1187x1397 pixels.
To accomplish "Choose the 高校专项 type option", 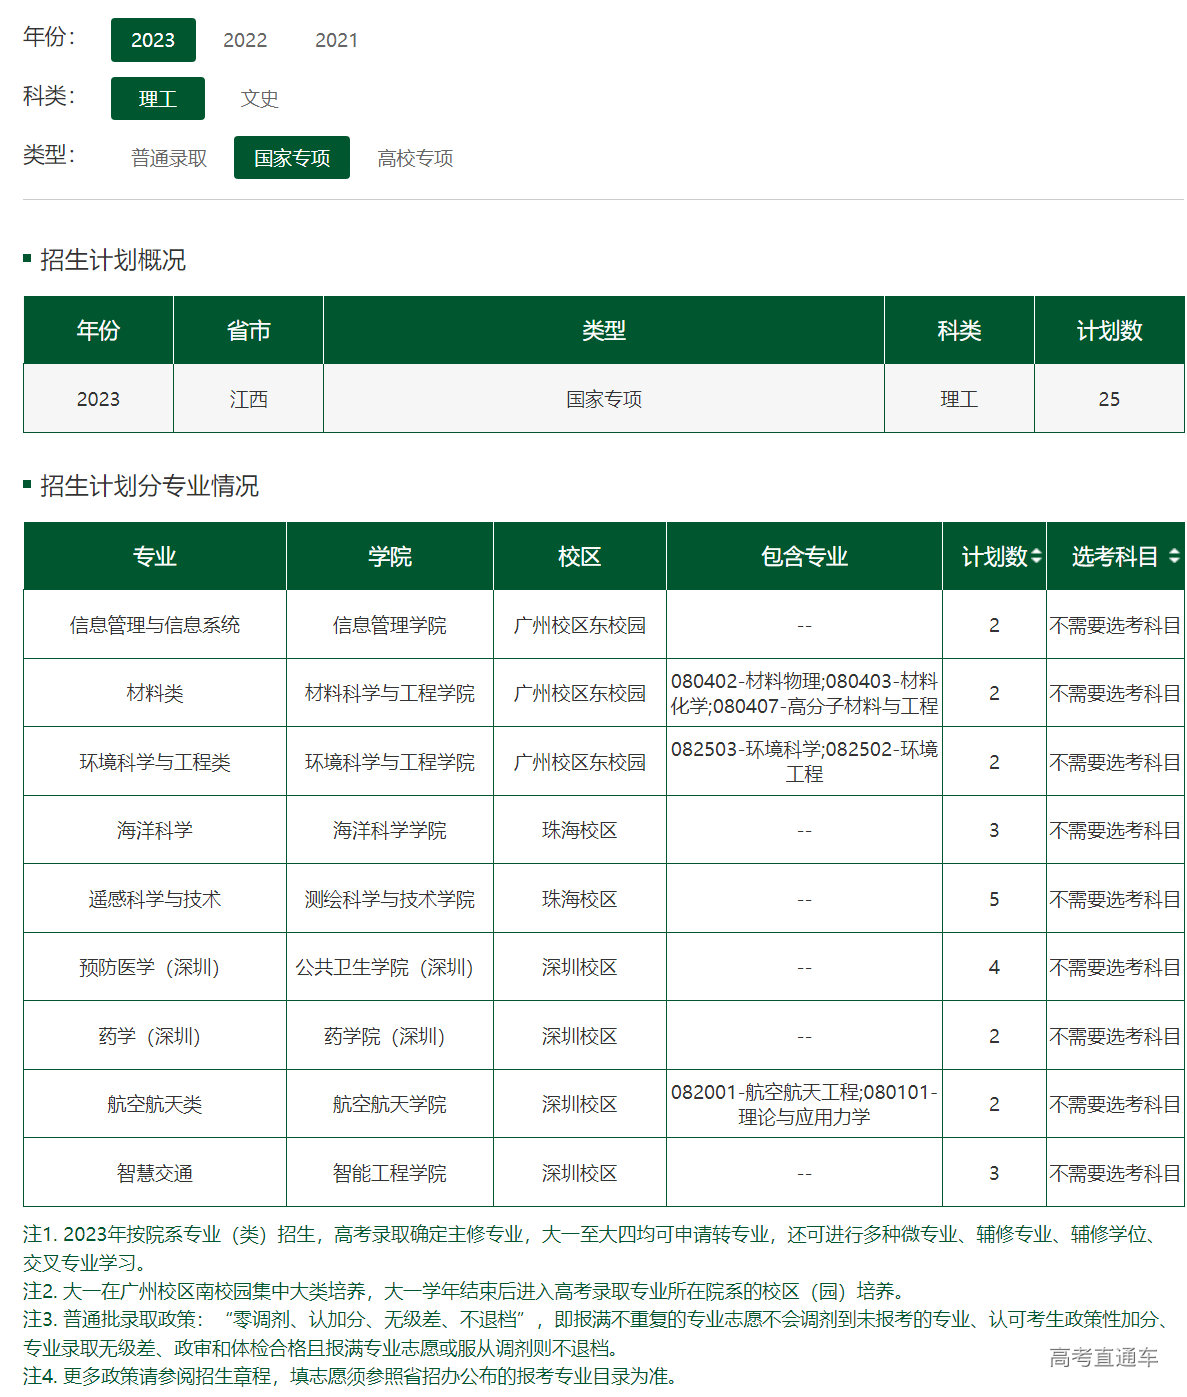I will [414, 157].
